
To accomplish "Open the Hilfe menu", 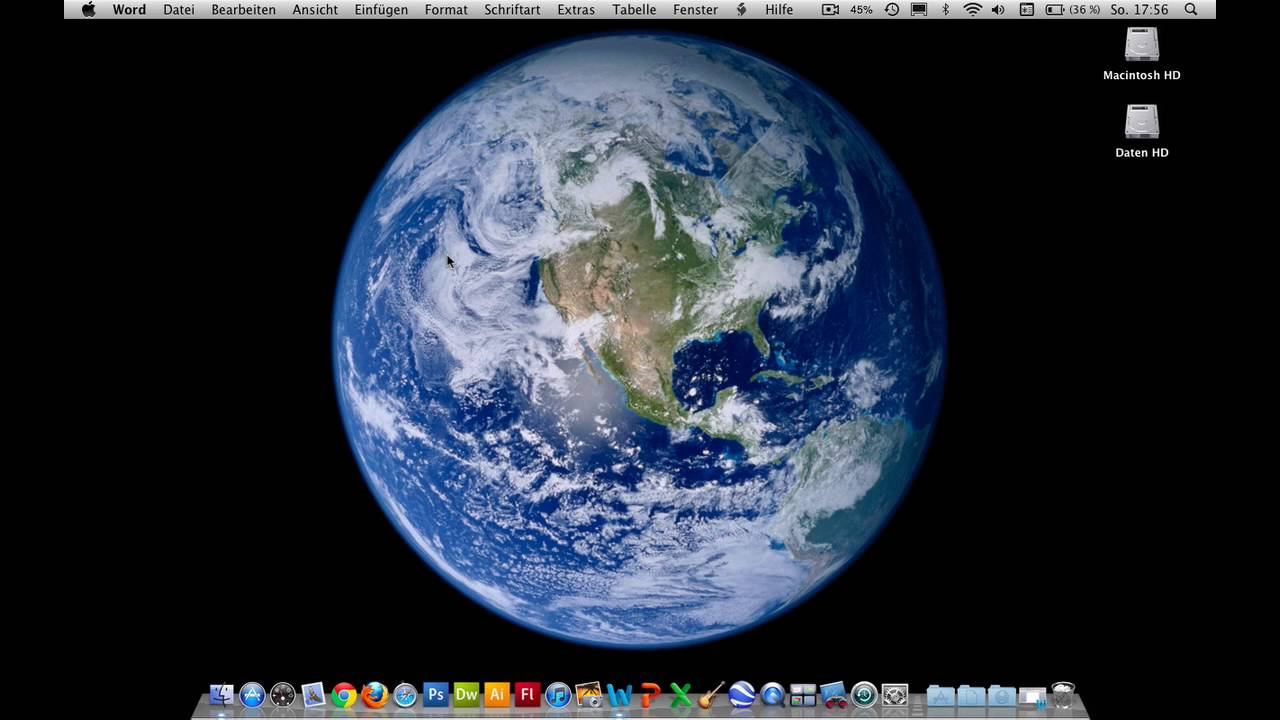I will pos(779,9).
